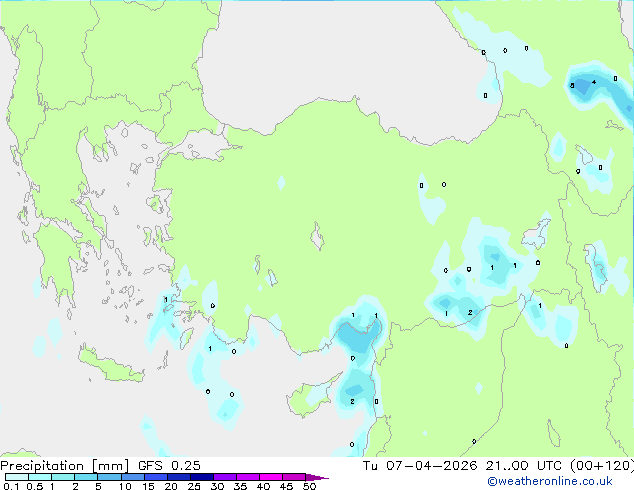
Task: Click legend swatch between 30 and 35
Action: pos(225,477)
